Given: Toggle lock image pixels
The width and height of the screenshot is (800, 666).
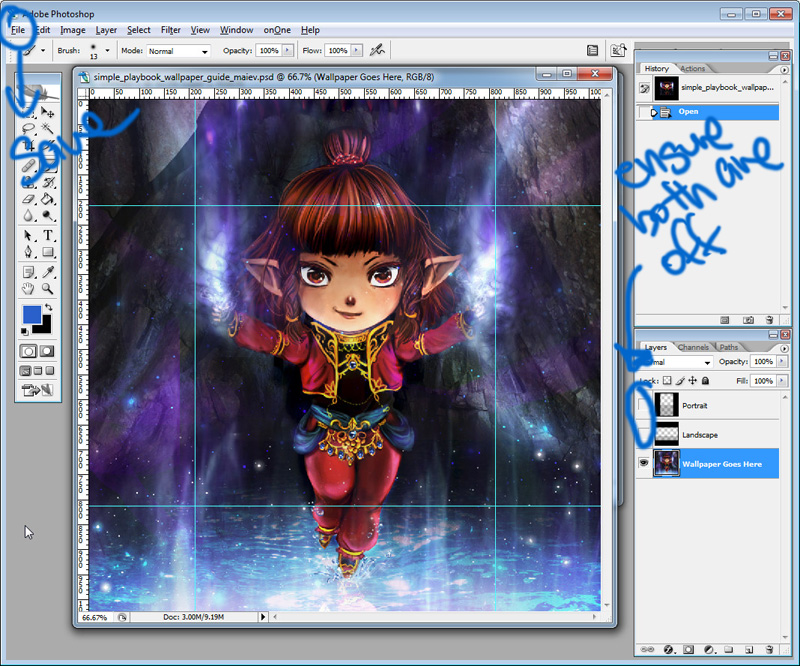Looking at the screenshot, I should pos(680,381).
